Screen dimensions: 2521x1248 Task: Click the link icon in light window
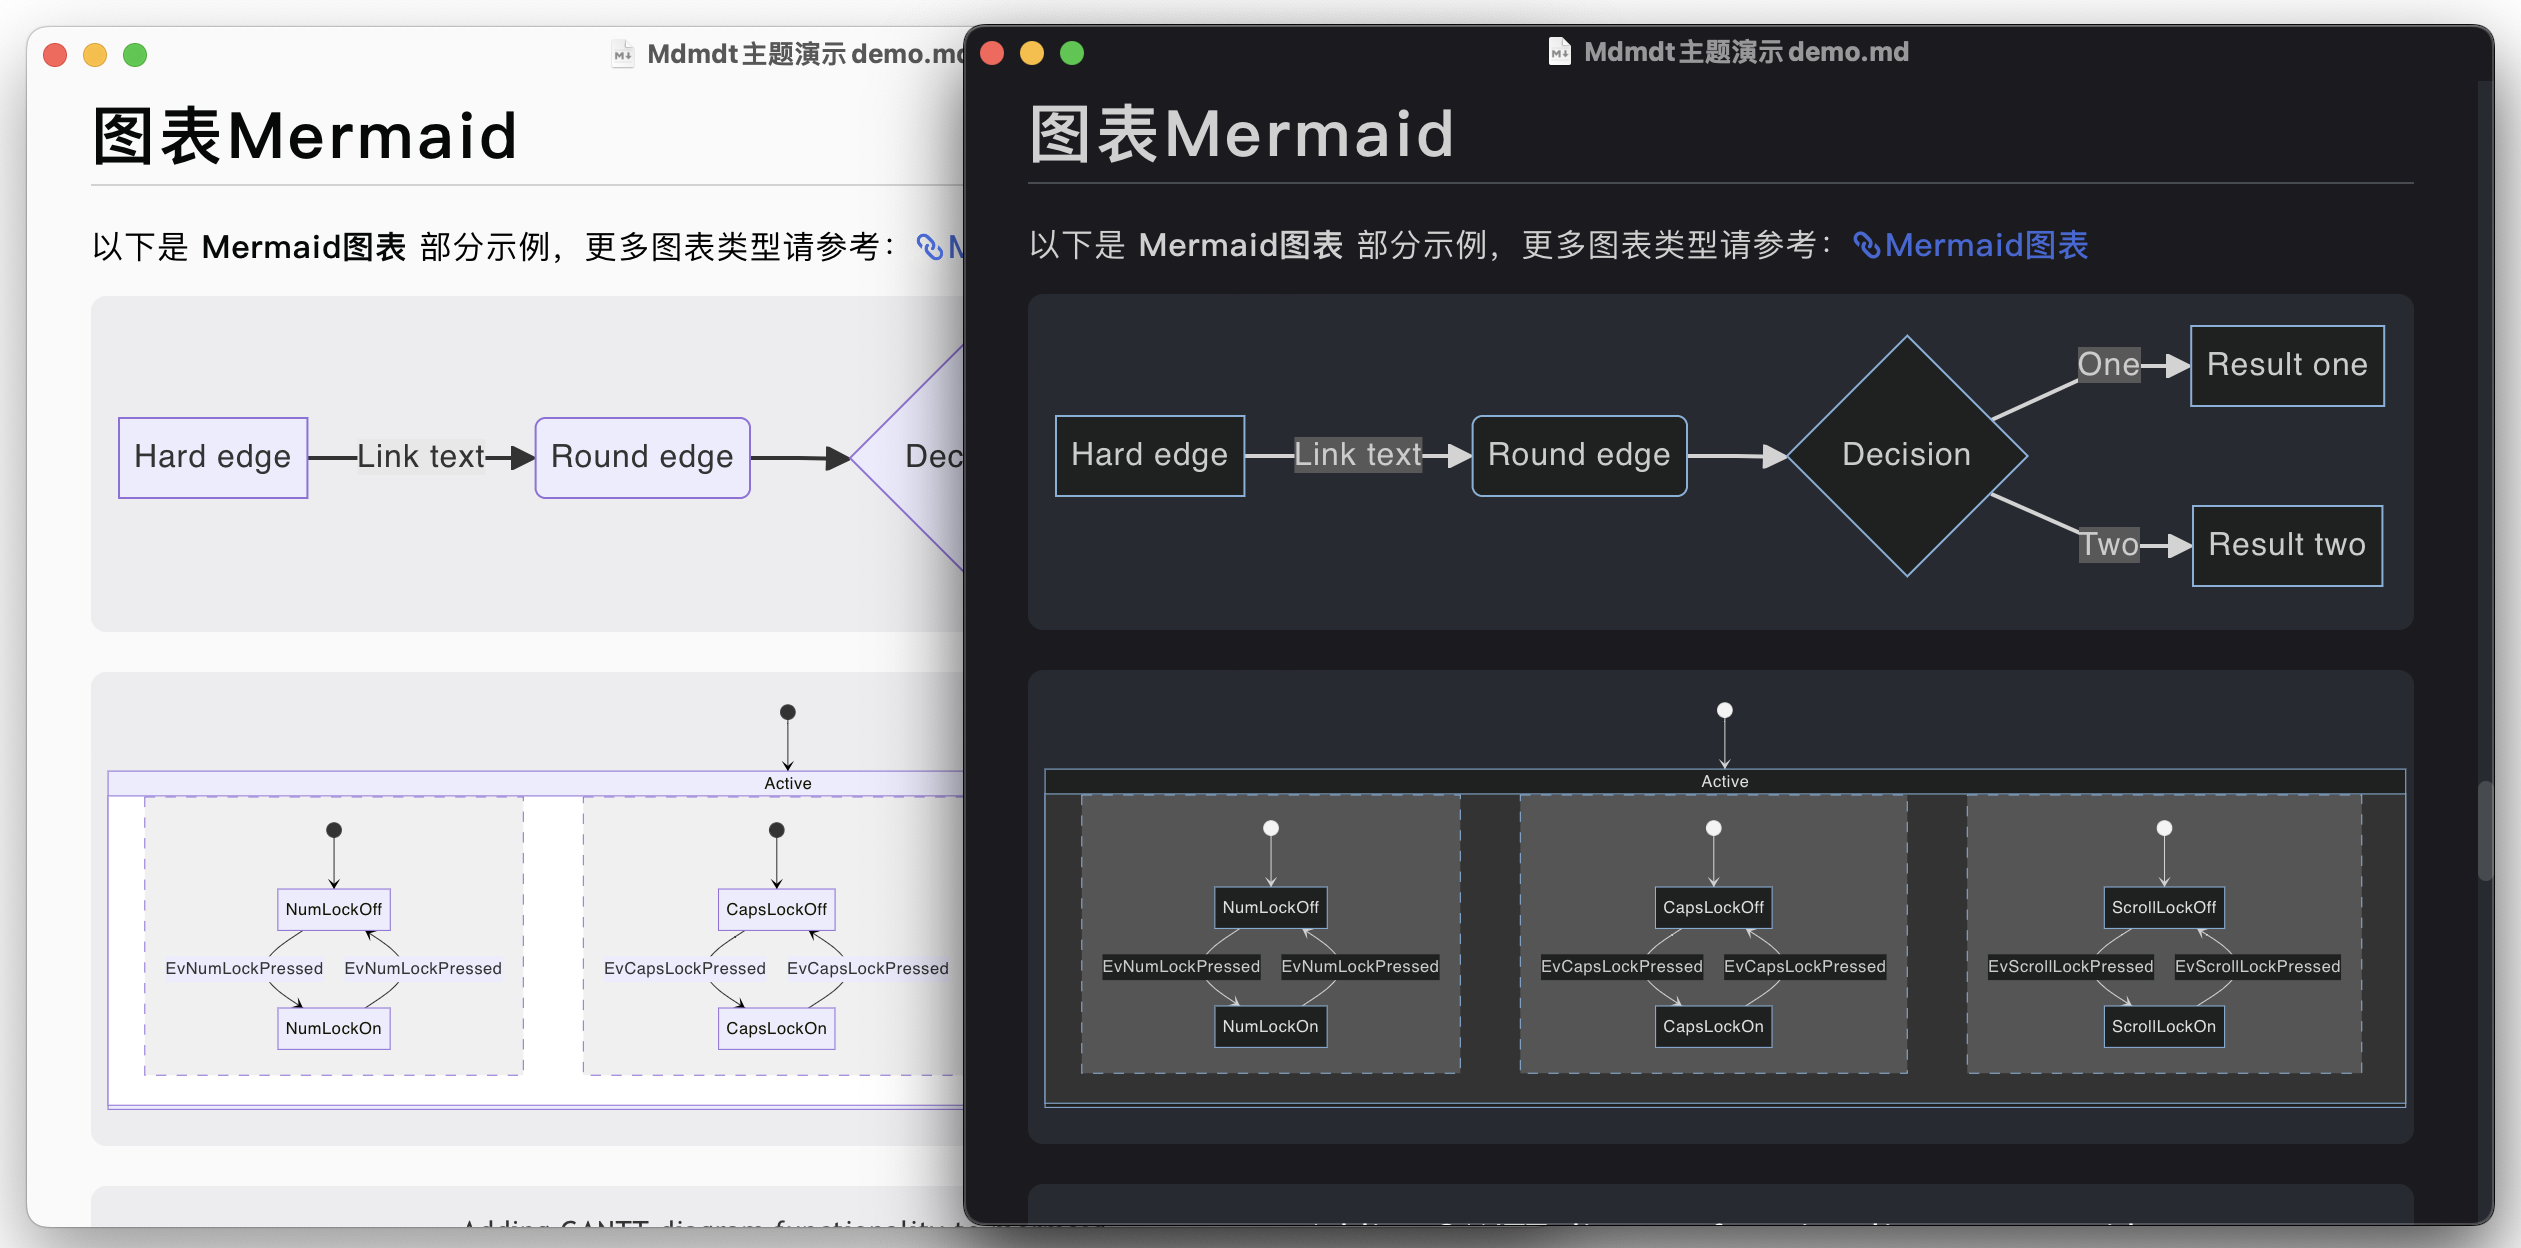(x=929, y=247)
